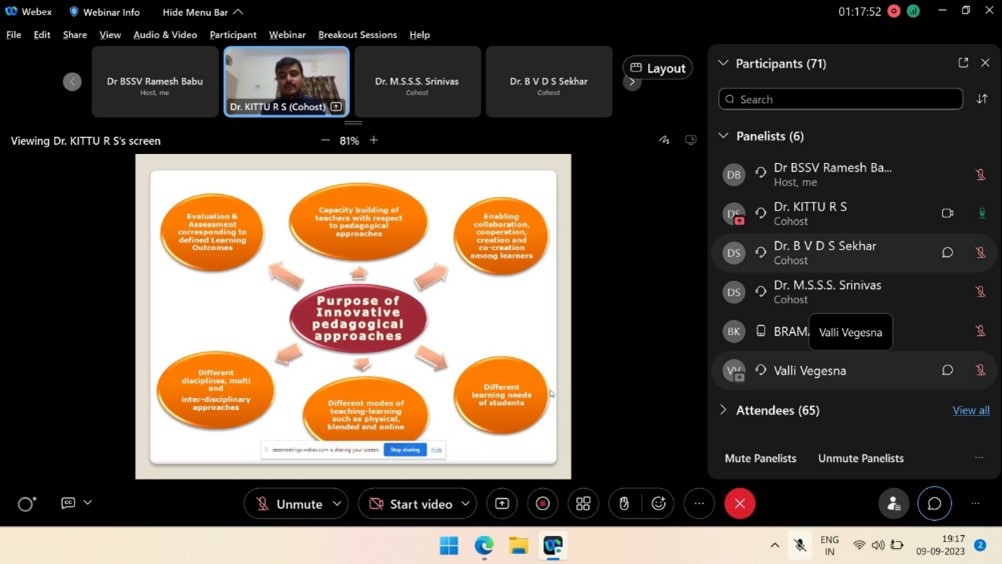
Task: Collapse the Panelists (6) section
Action: coord(724,136)
